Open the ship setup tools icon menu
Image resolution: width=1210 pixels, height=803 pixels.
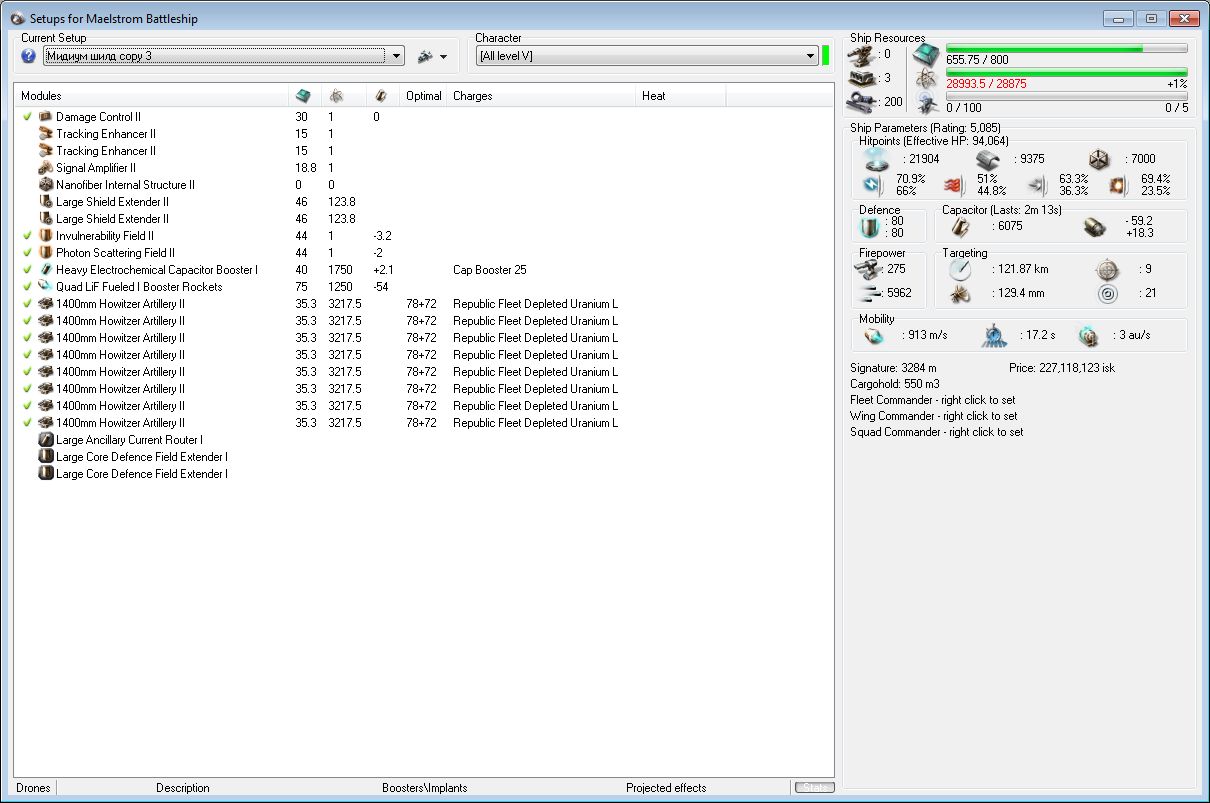tap(425, 56)
